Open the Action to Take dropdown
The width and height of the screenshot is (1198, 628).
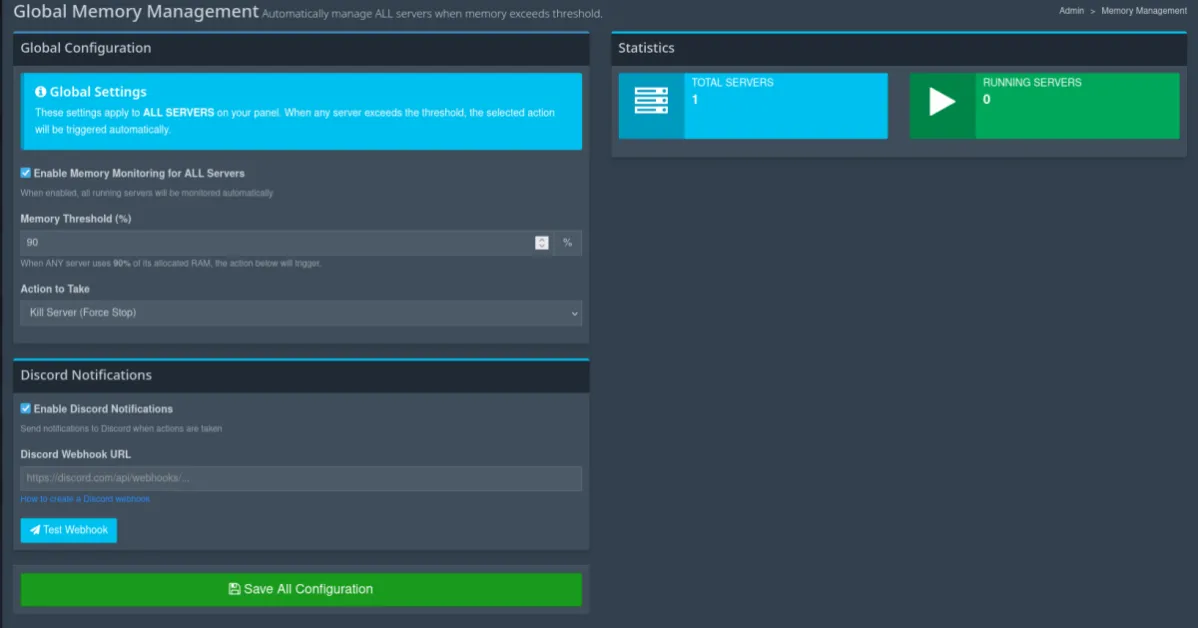coord(300,313)
